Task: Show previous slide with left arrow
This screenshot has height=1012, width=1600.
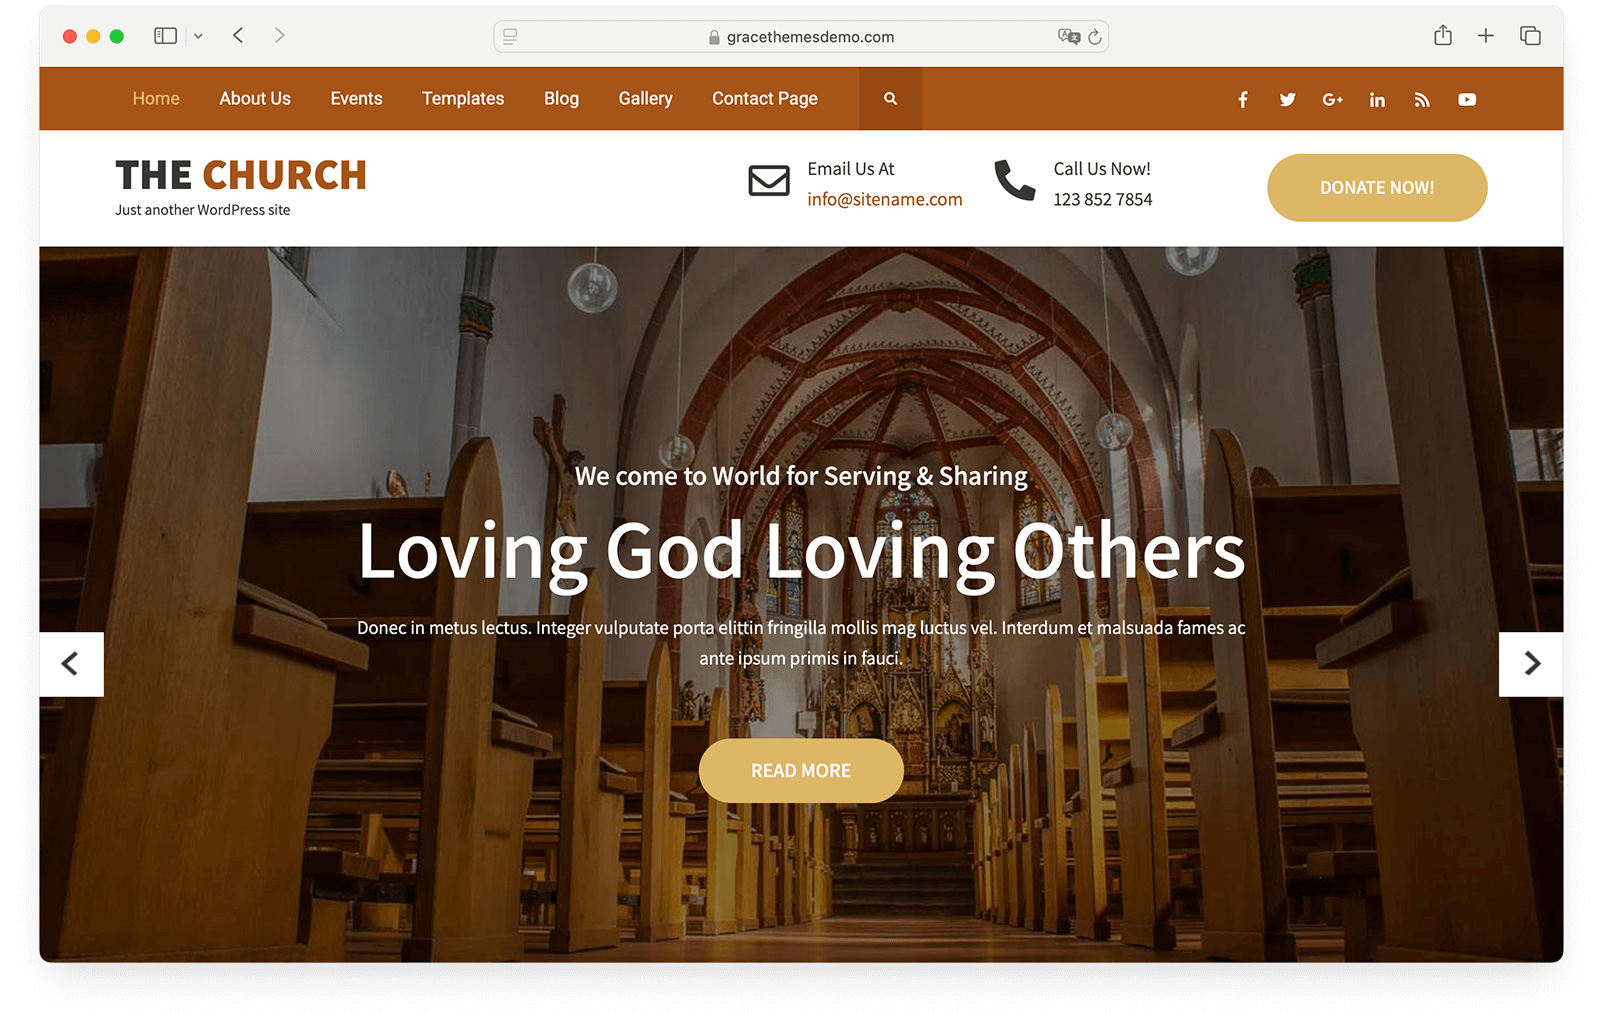Action: pos(71,663)
